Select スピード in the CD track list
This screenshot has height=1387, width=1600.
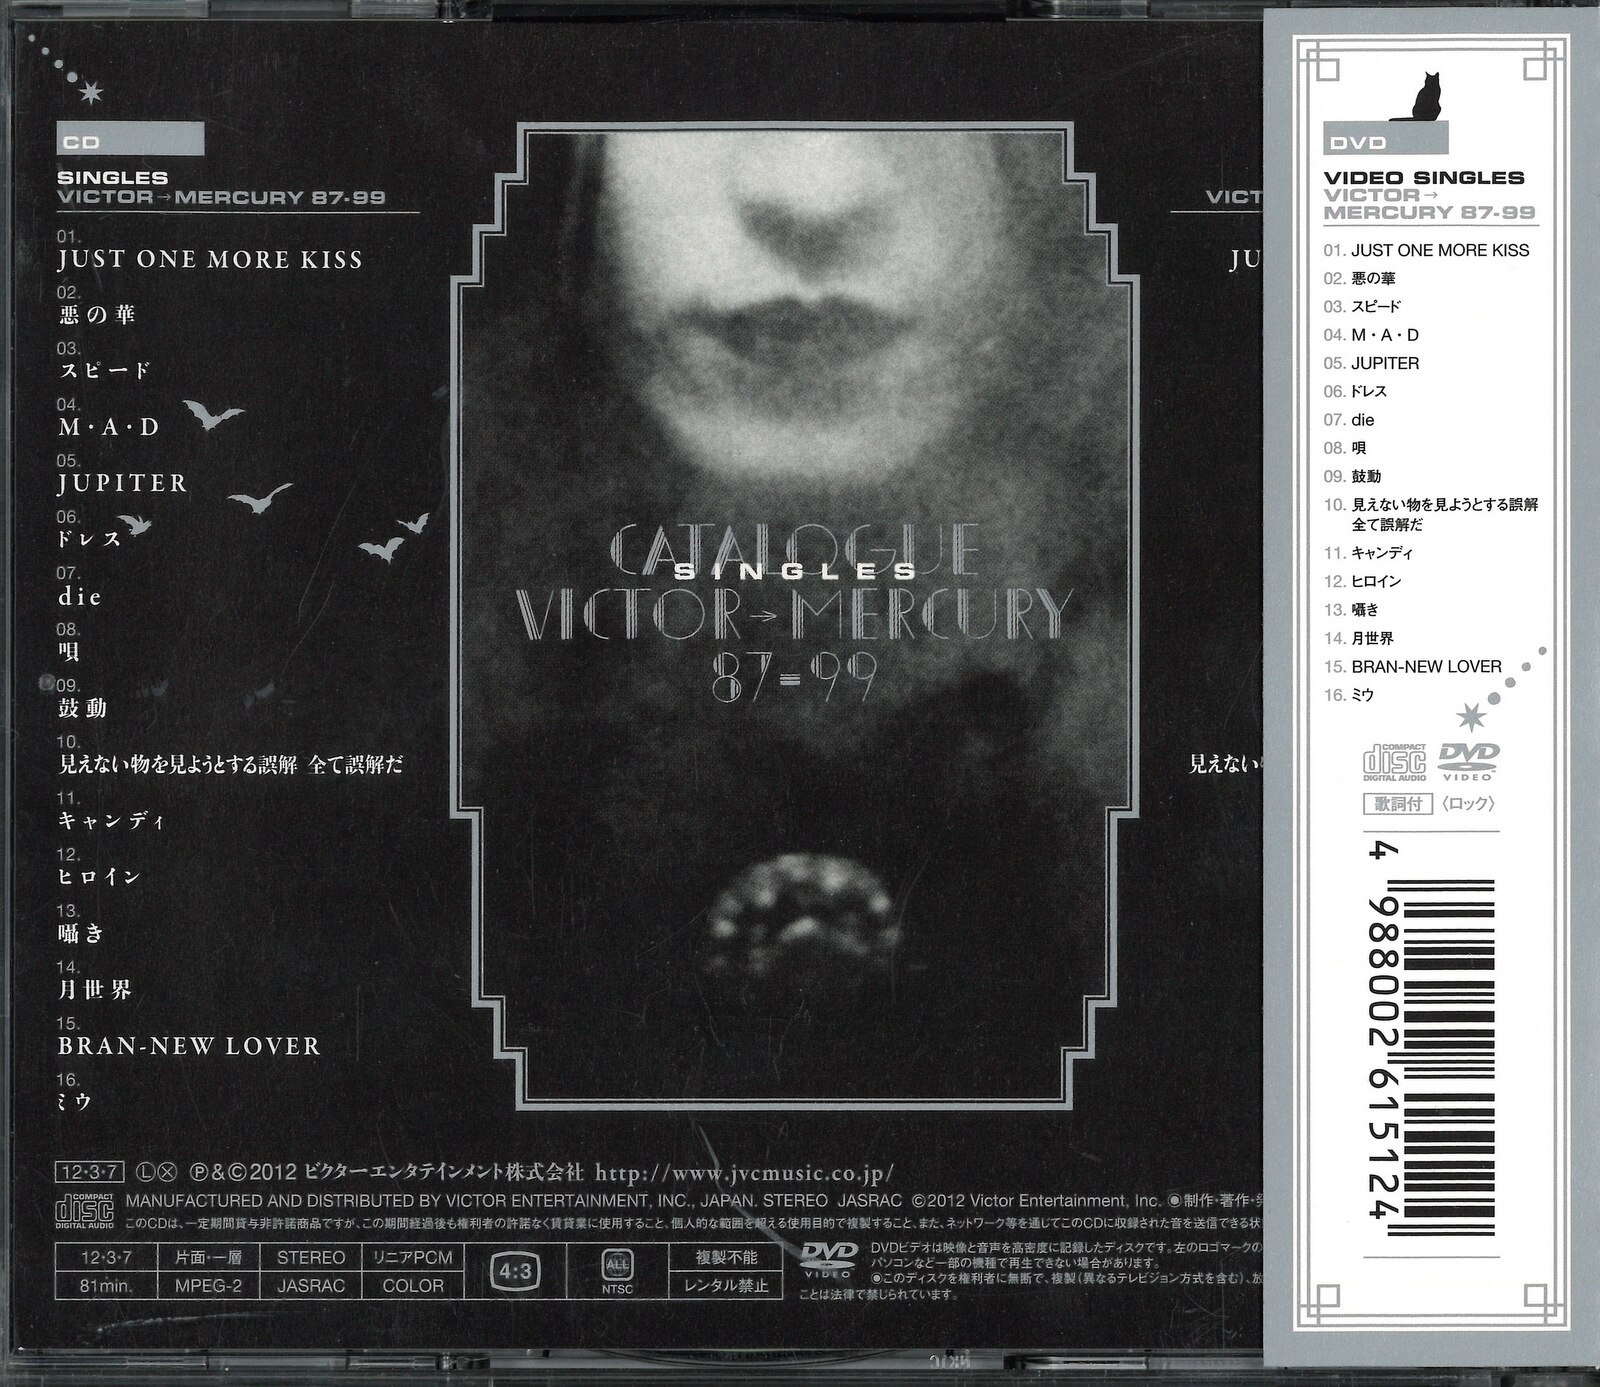[104, 371]
